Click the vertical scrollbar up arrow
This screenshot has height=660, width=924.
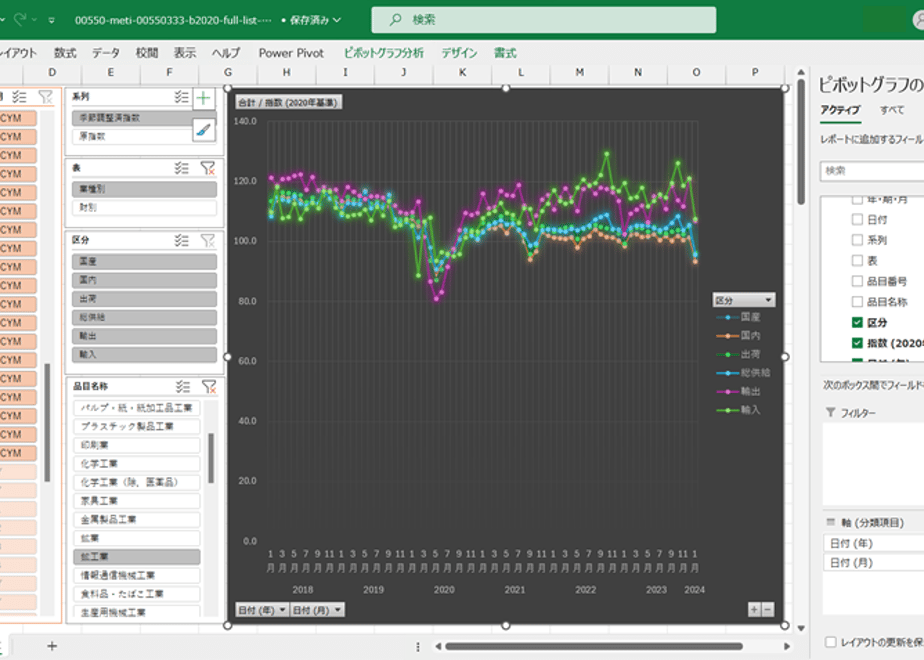pos(801,72)
